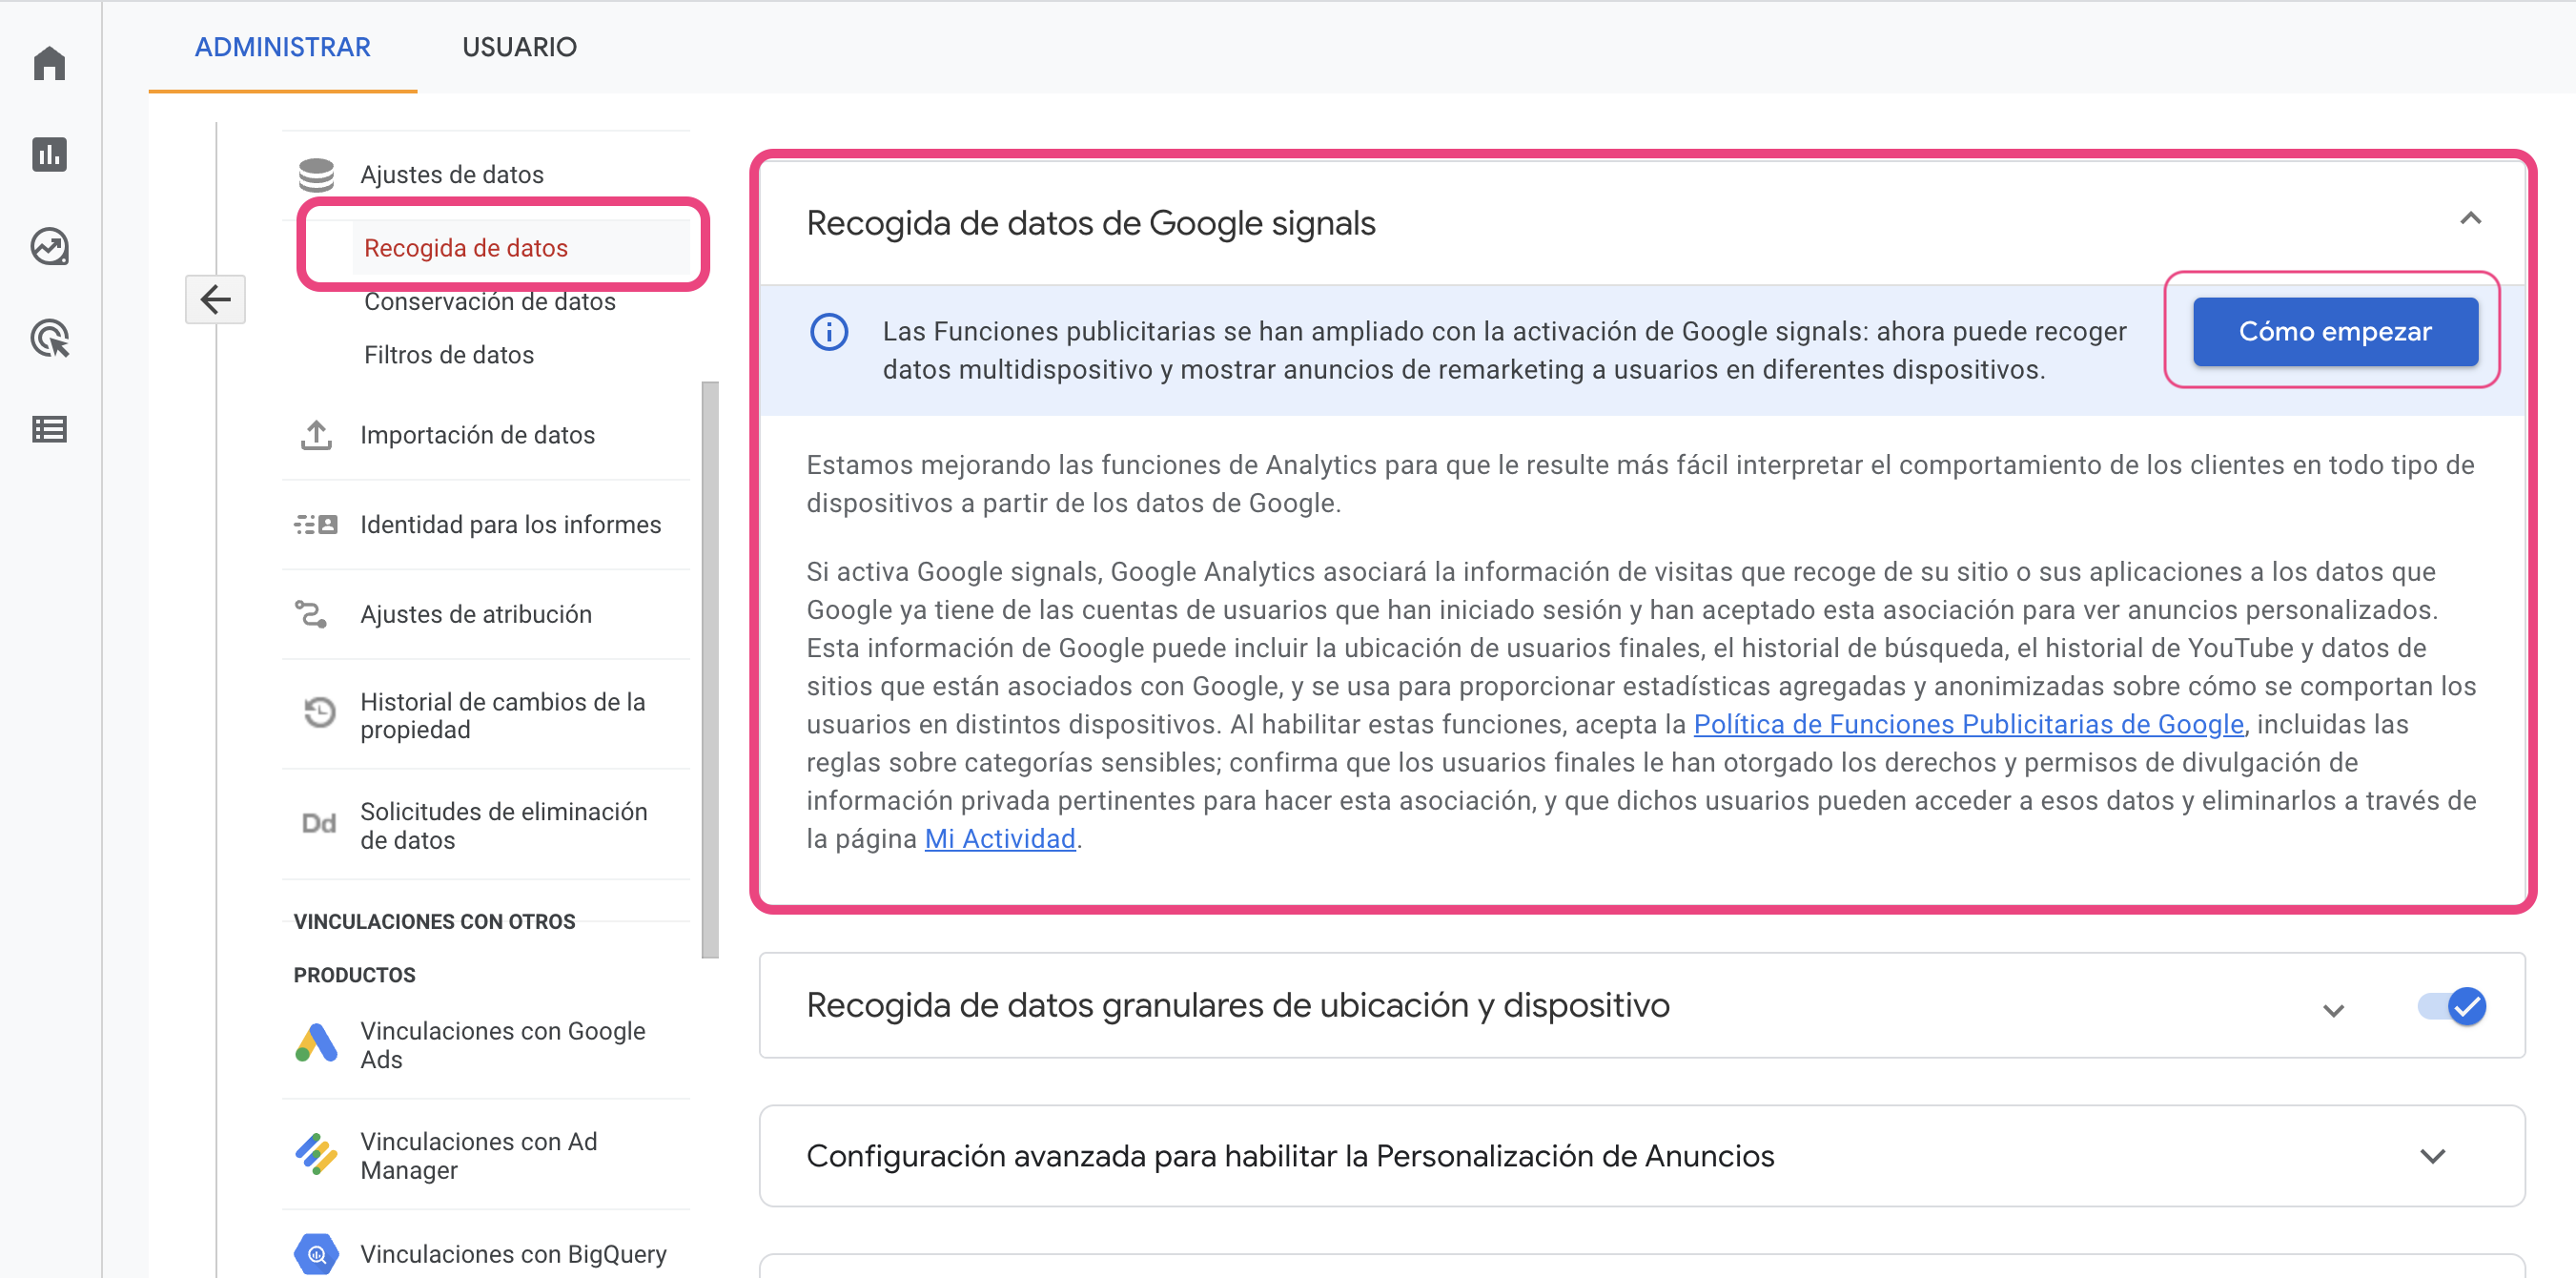This screenshot has height=1278, width=2576.
Task: Click the Ajustes de atribución icon
Action: (x=312, y=614)
